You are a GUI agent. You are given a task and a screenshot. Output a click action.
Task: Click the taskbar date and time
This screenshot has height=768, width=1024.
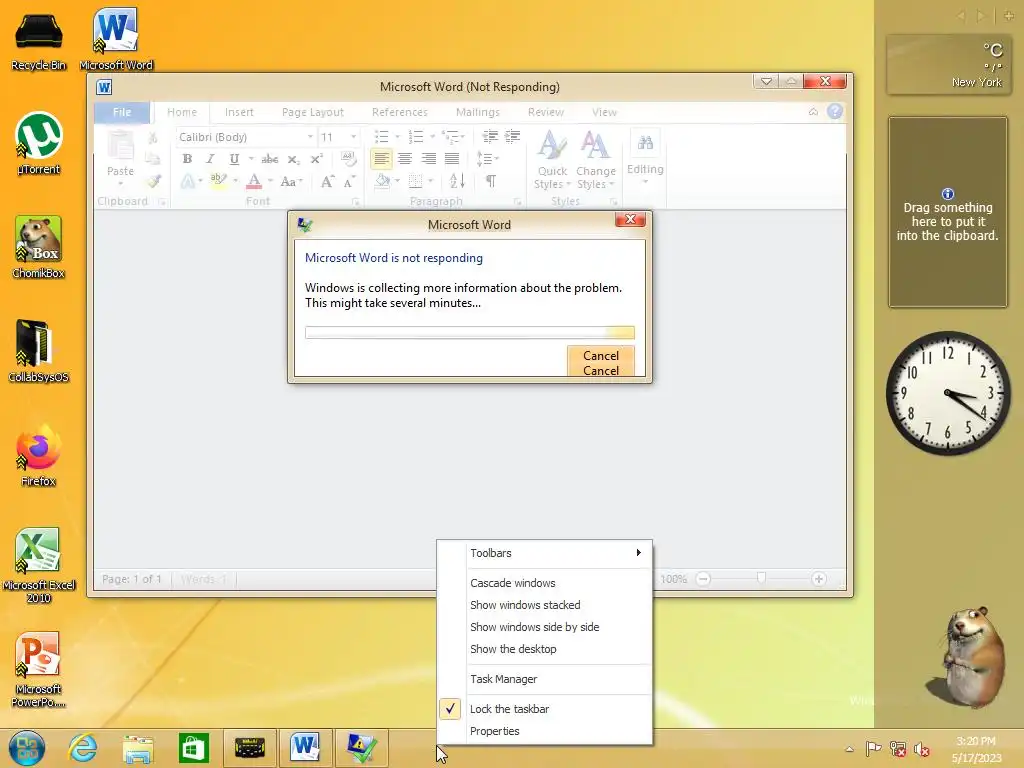(x=976, y=749)
